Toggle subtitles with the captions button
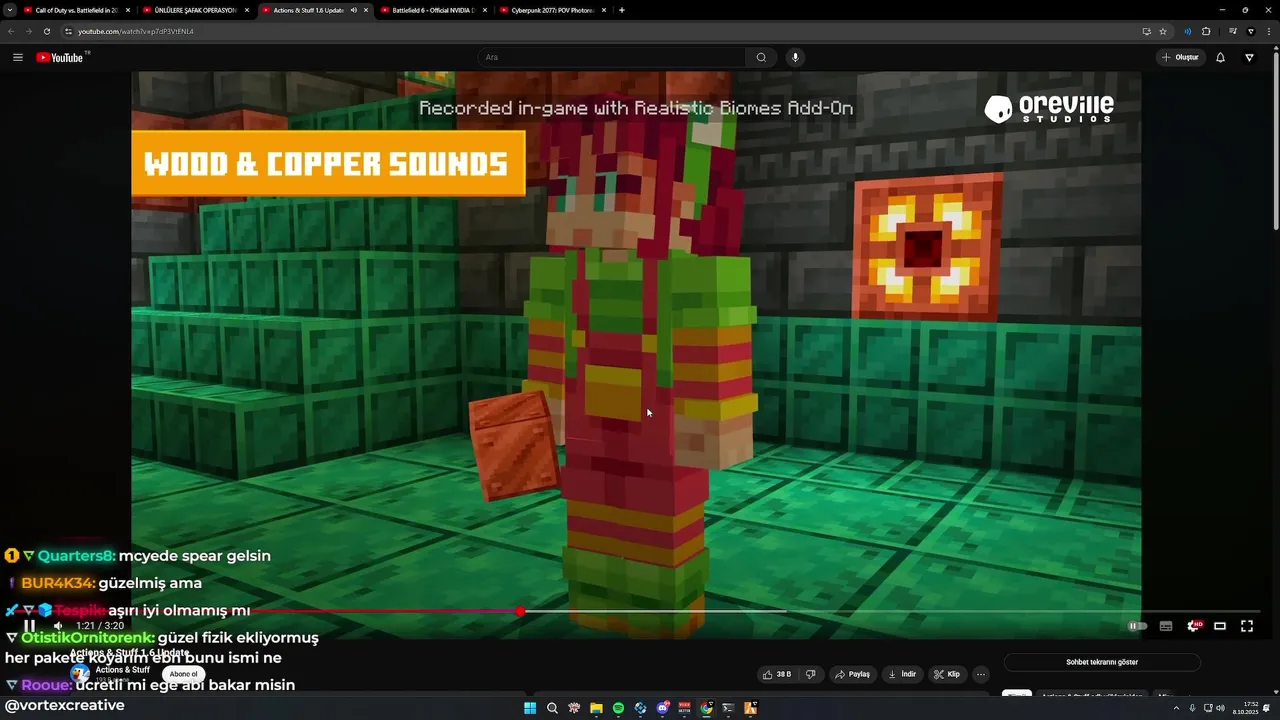The height and width of the screenshot is (720, 1280). [x=1166, y=626]
